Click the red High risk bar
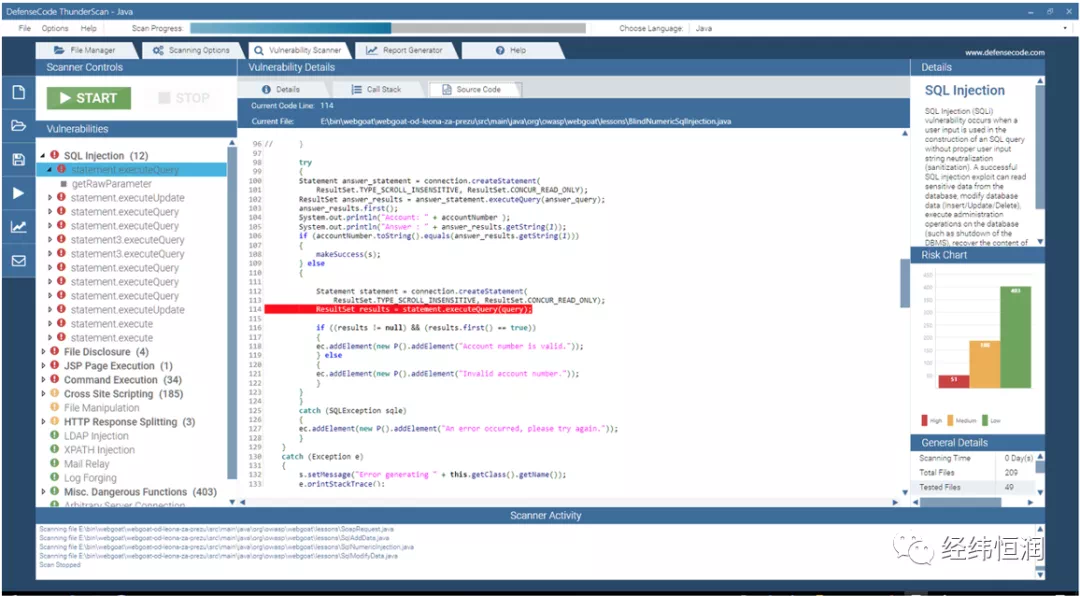 click(953, 381)
